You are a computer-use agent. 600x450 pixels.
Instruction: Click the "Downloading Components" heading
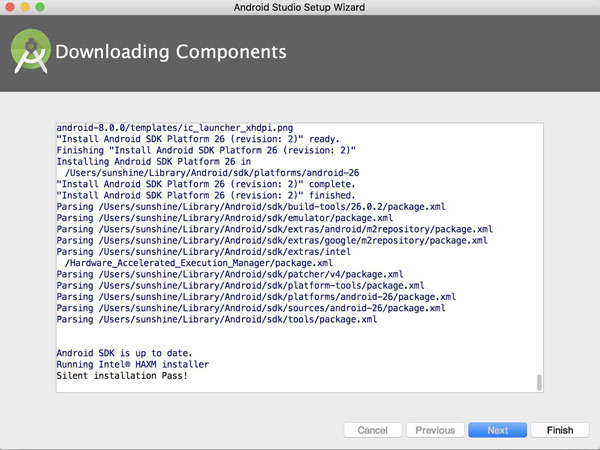(171, 52)
